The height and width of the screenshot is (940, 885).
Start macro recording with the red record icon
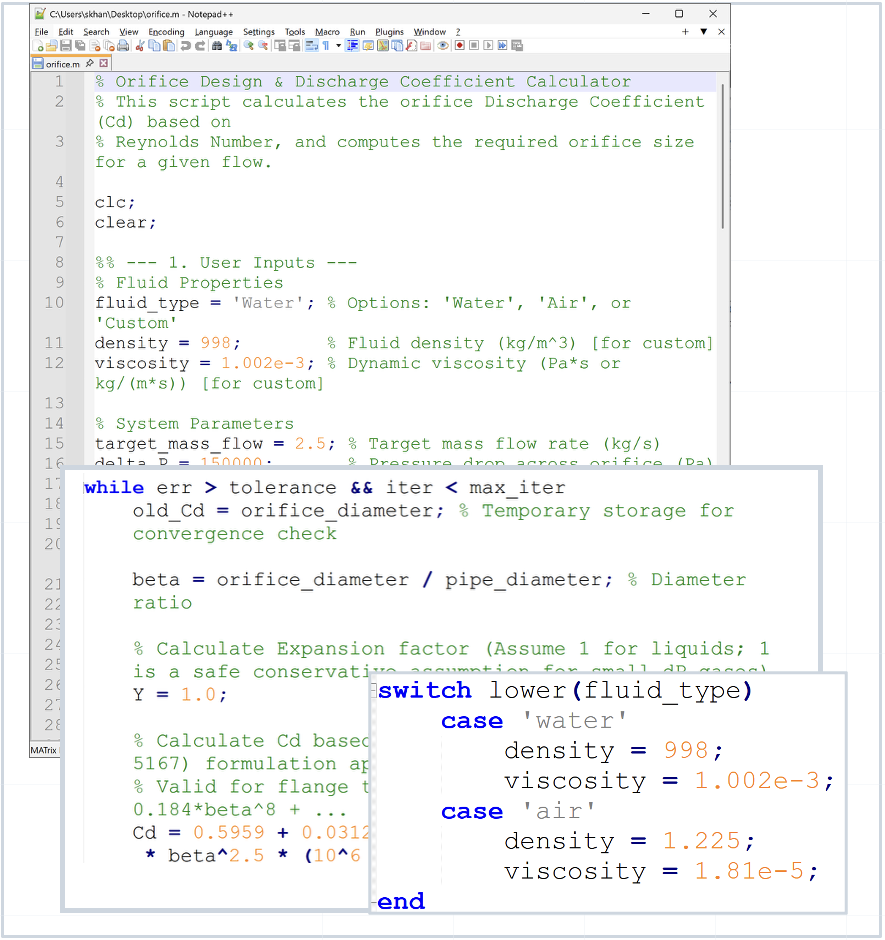coord(459,46)
